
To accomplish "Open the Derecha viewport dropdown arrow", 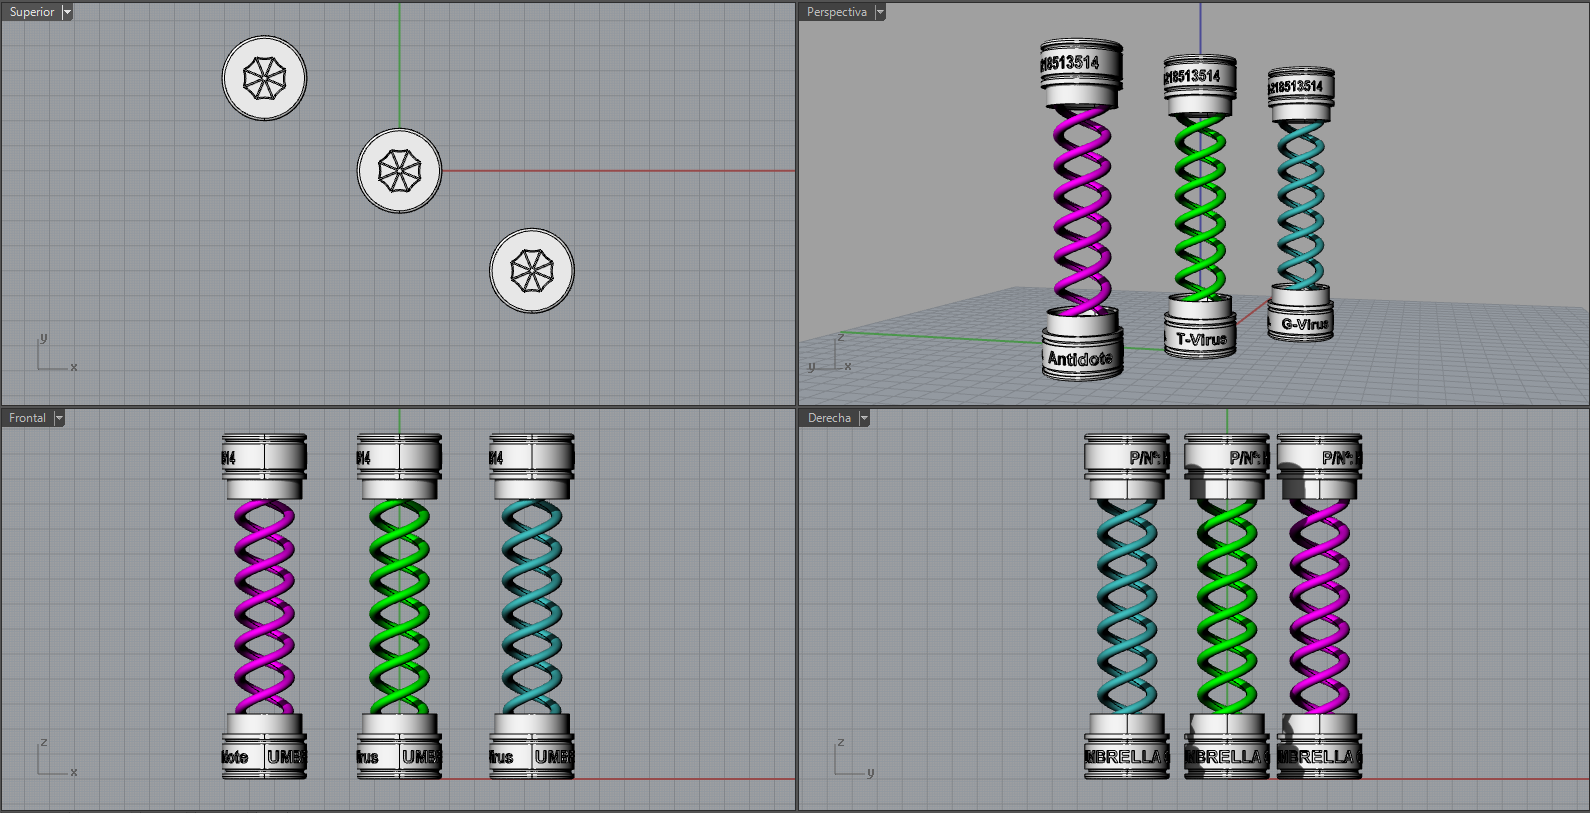I will (864, 418).
